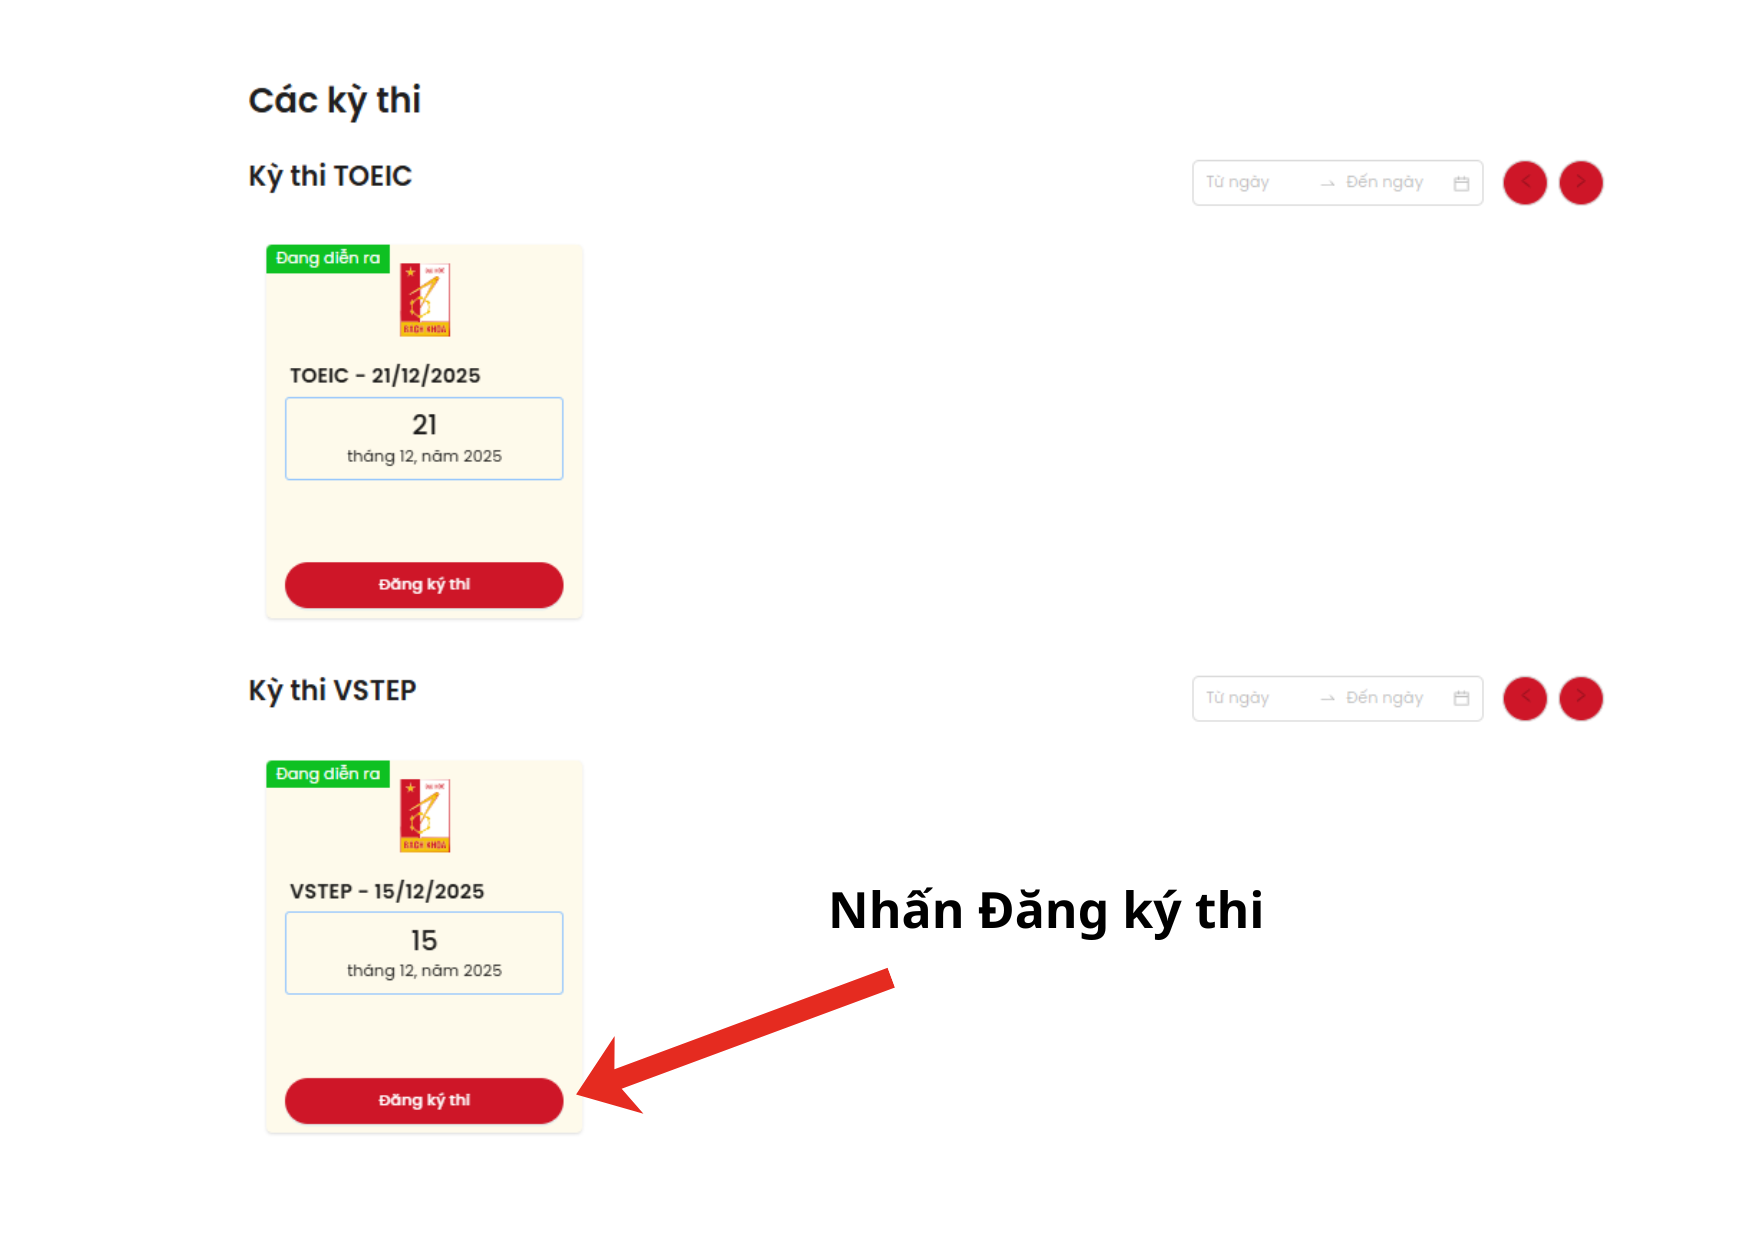Click 'Đang diễn ra' badge on VSTEP card
The image size is (1748, 1240).
(x=328, y=774)
